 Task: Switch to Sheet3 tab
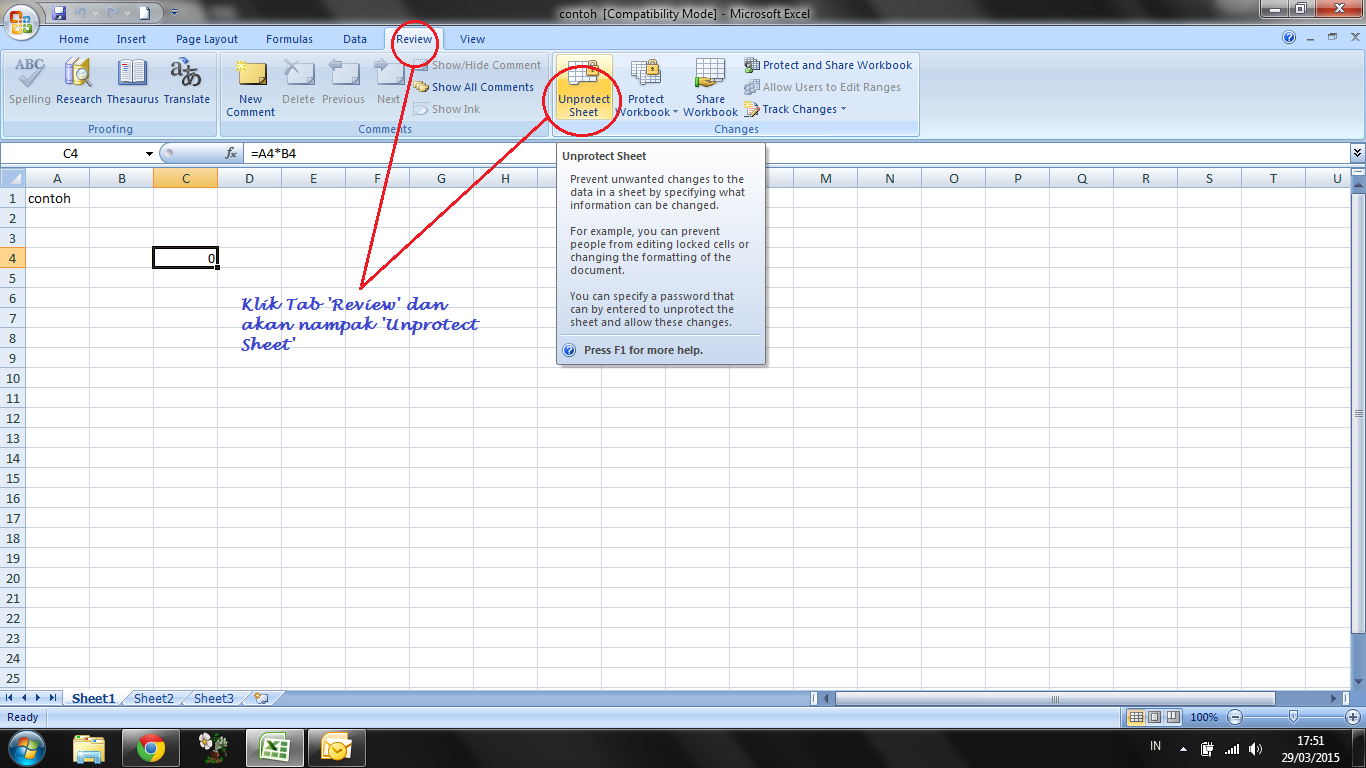[x=214, y=699]
